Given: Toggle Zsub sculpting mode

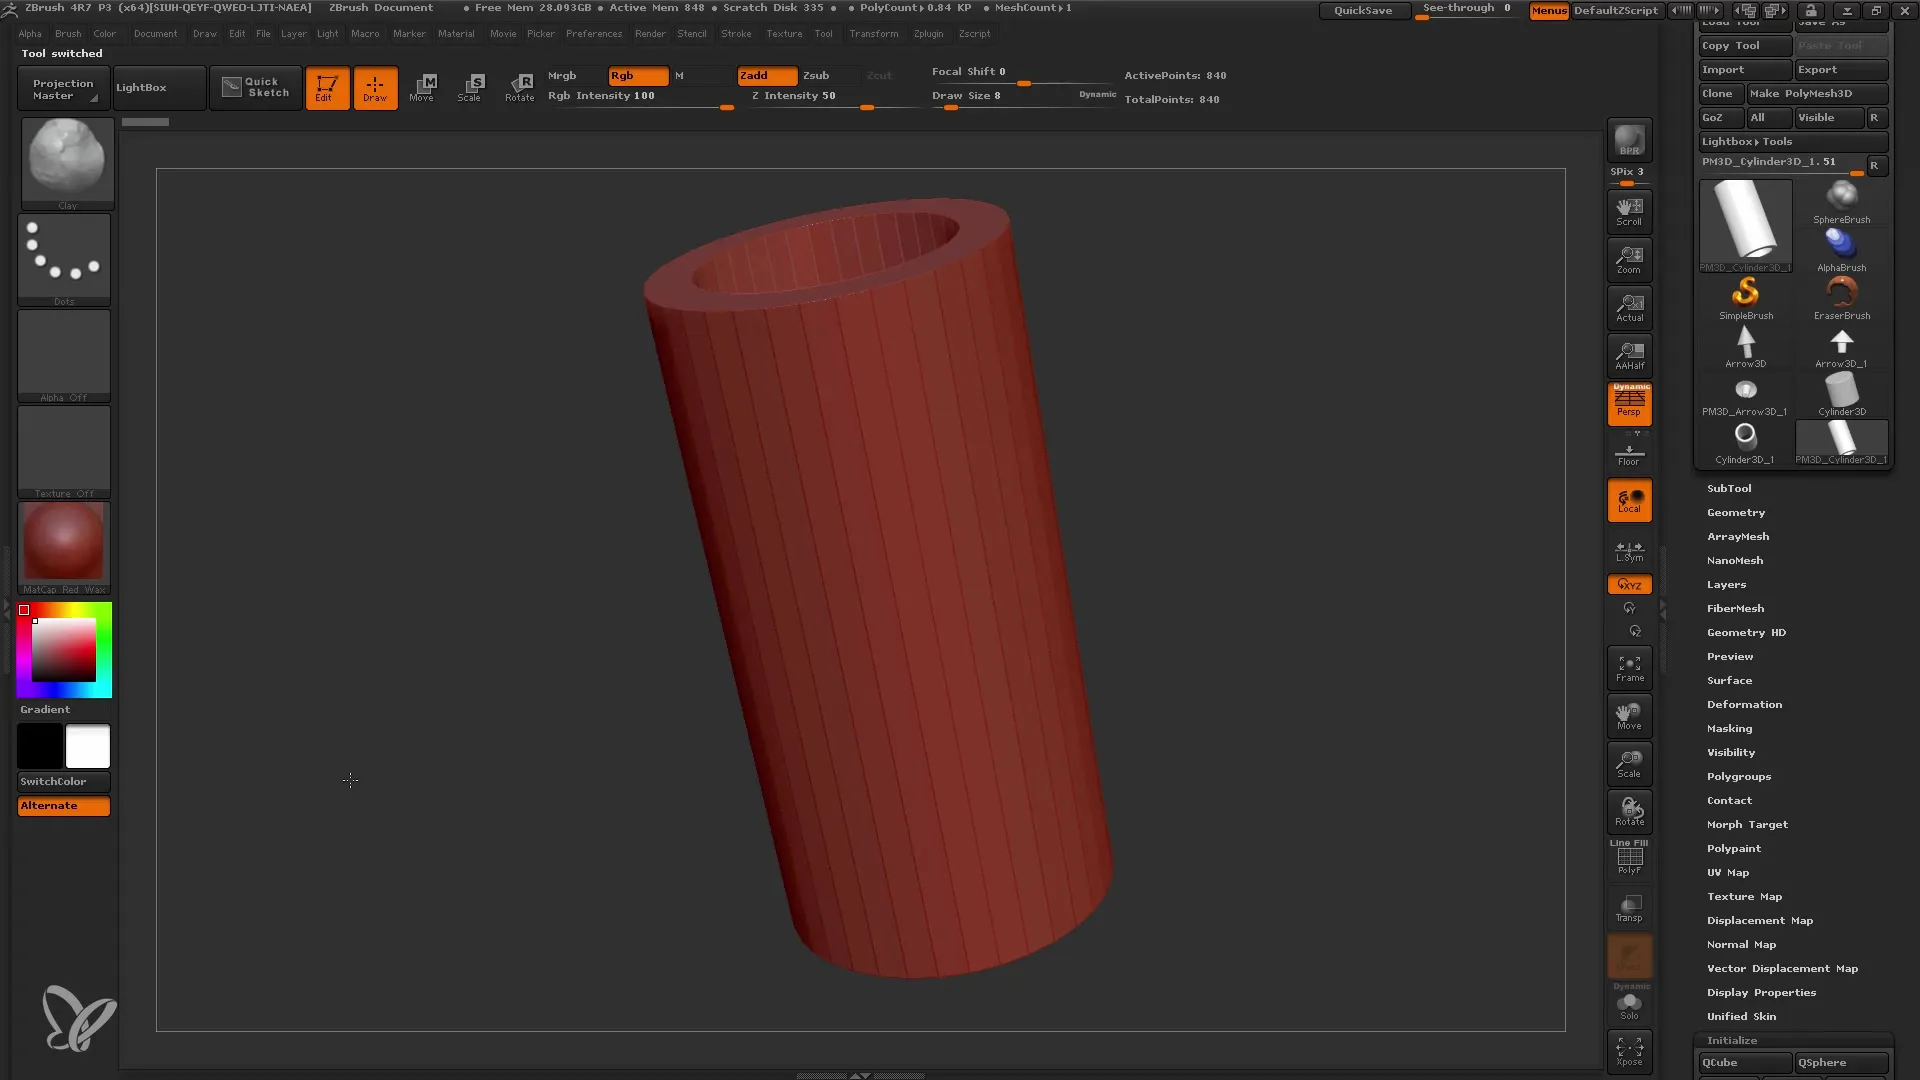Looking at the screenshot, I should coord(816,75).
